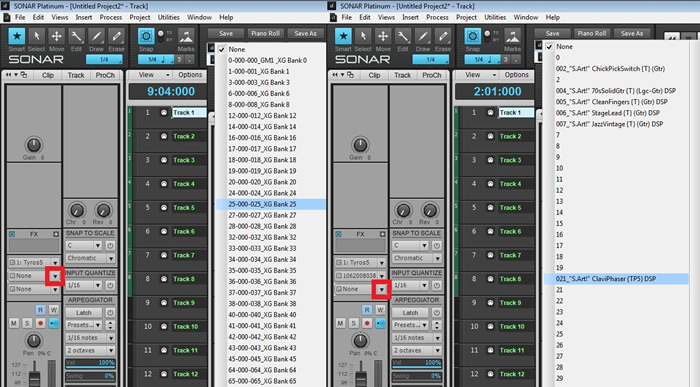
Task: Click the Piano Roll button in right window
Action: [x=592, y=33]
